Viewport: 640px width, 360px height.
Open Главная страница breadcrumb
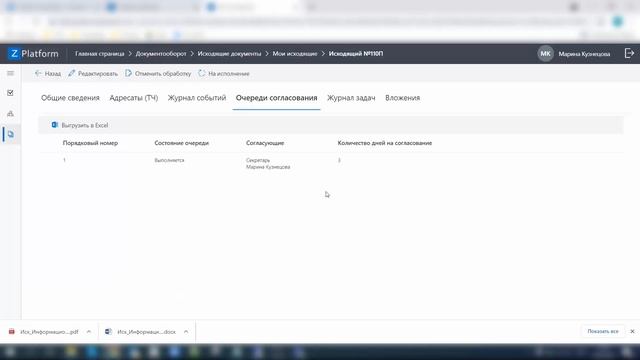pos(100,54)
